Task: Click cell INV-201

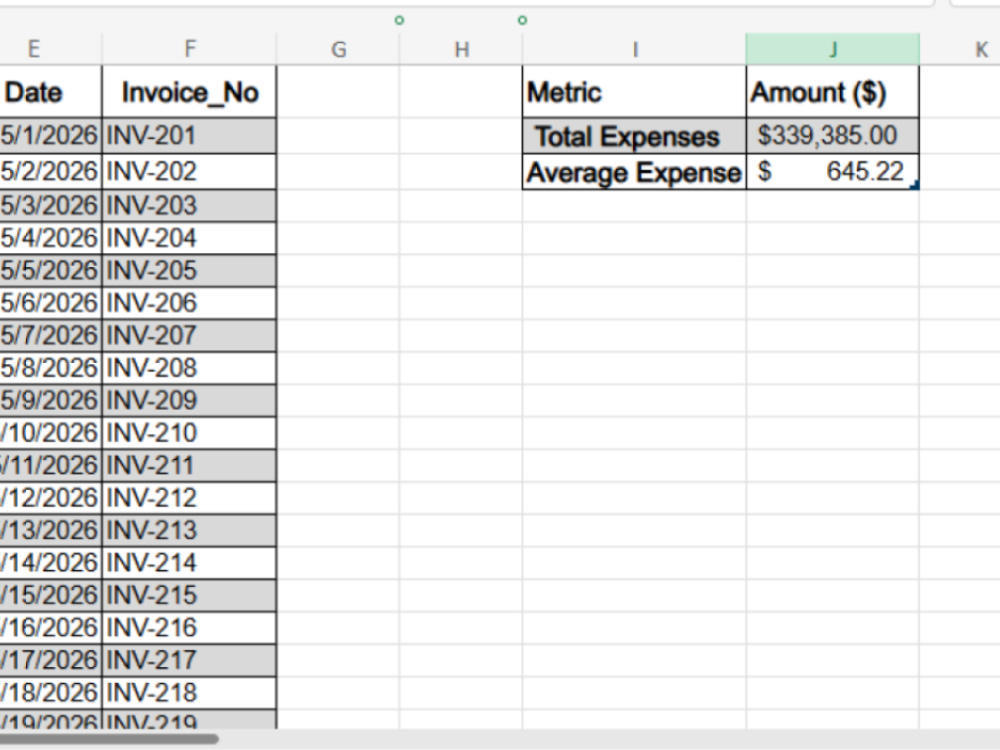Action: coord(189,136)
